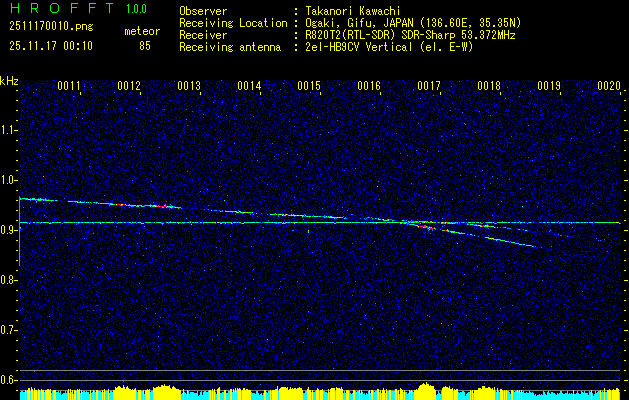The height and width of the screenshot is (400, 629).
Task: Click the red echo peak near 0017
Action: click(x=425, y=227)
